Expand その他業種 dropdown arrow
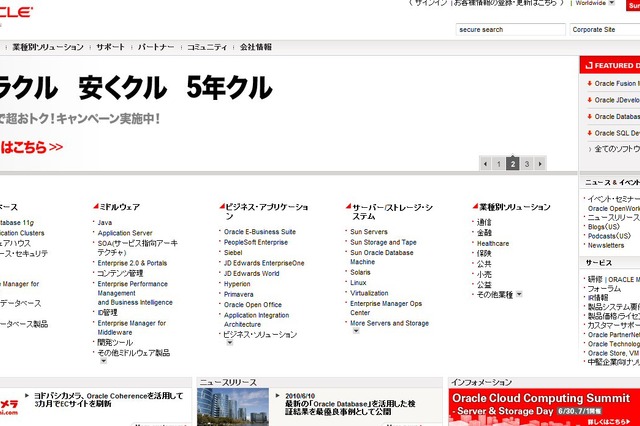 point(519,294)
